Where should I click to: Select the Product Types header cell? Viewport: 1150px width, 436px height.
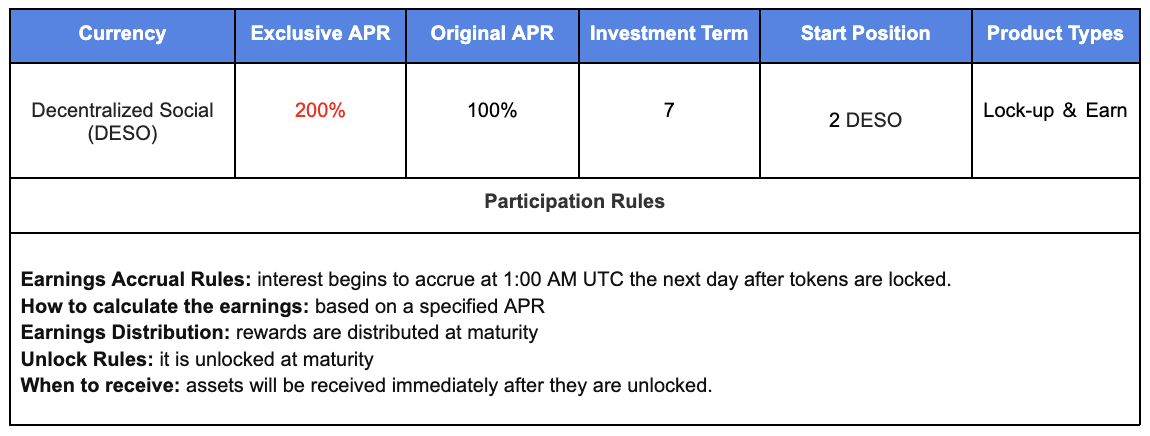[x=1055, y=33]
